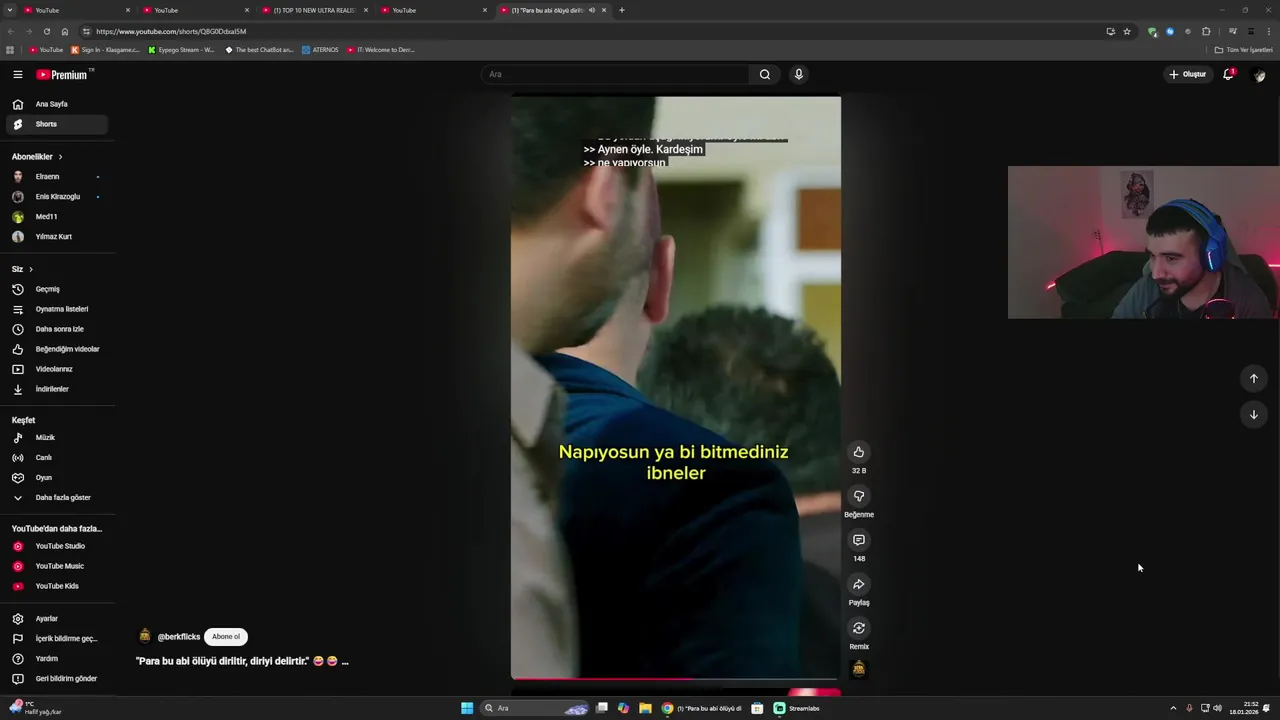Open YouTube Studio link
The height and width of the screenshot is (720, 1280).
click(56, 546)
